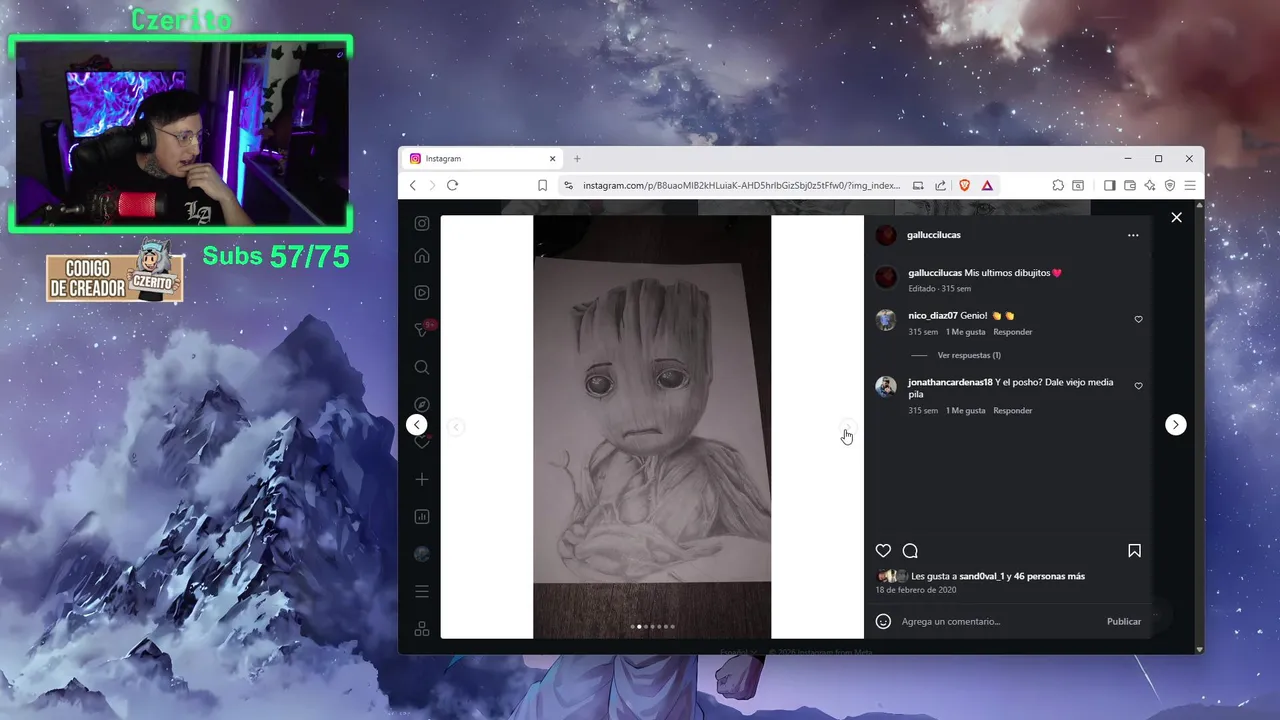The height and width of the screenshot is (720, 1280).
Task: Expand Ver respuestas (1) replies
Action: [969, 355]
